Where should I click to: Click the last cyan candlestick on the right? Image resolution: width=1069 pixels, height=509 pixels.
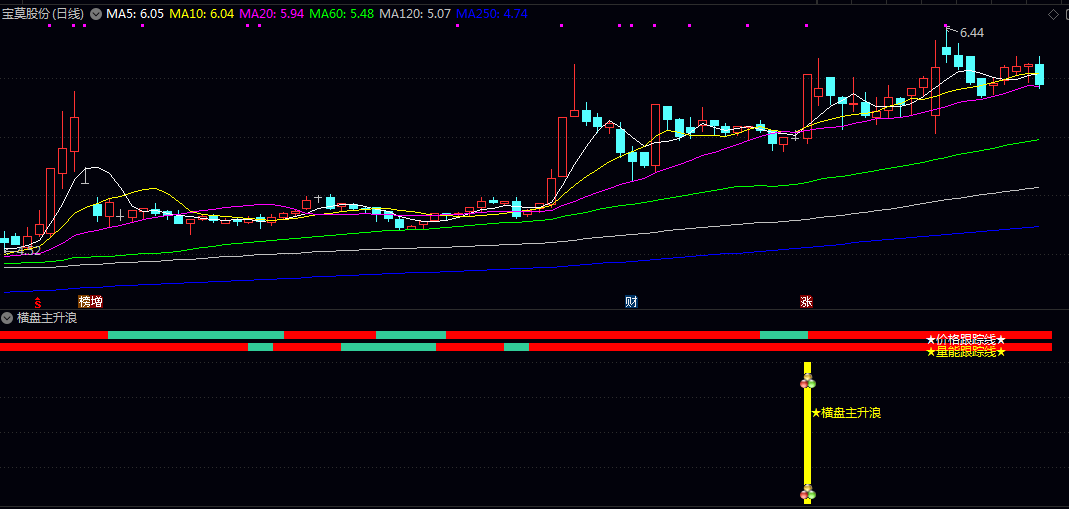(1040, 73)
